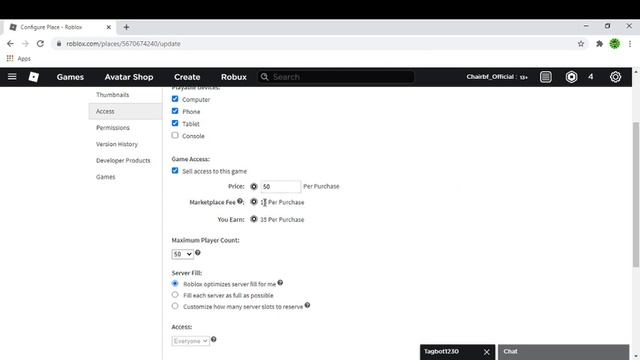Screen dimensions: 640x360
Task: Close the Configure Place browser tab
Action: click(x=109, y=27)
